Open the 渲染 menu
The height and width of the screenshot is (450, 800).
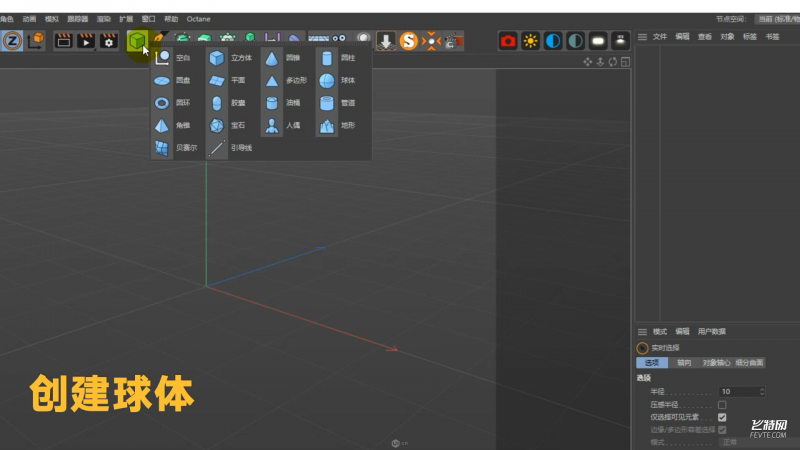click(x=104, y=19)
